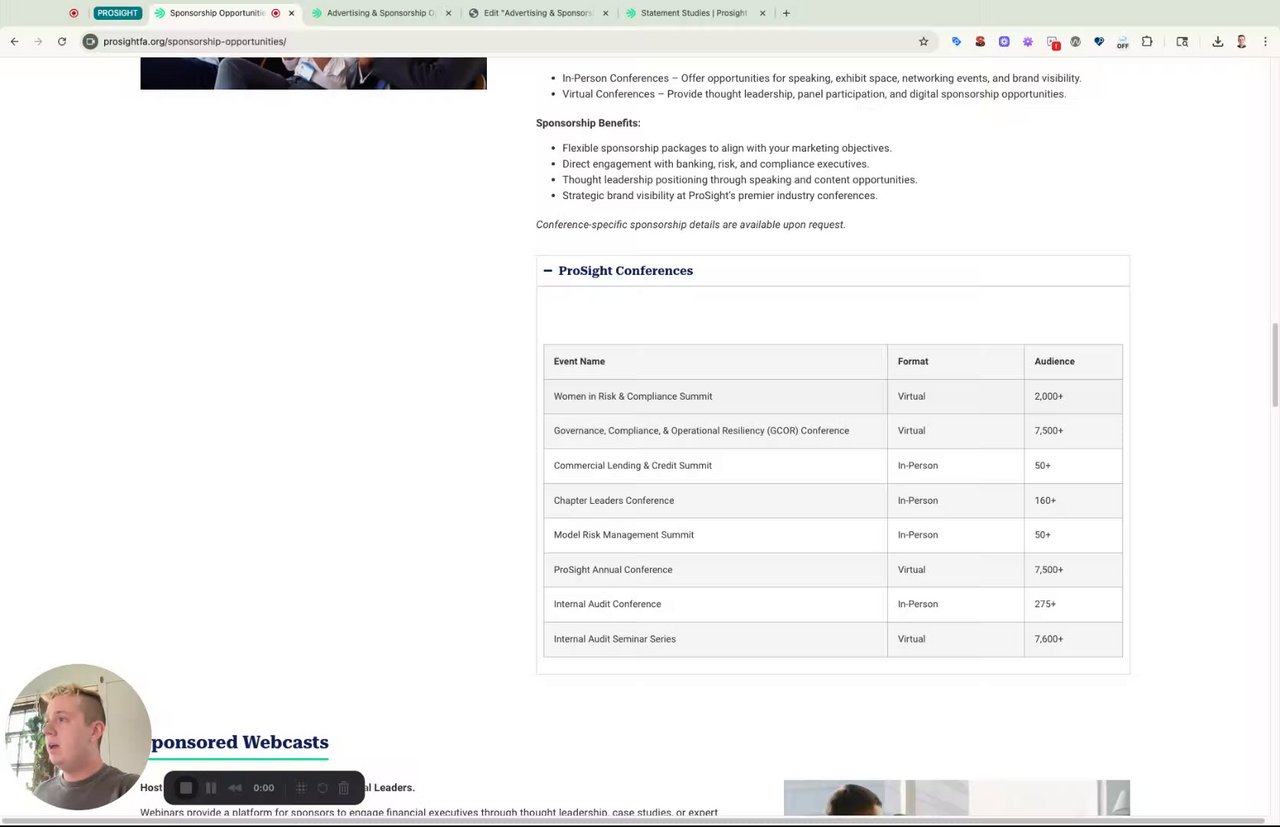Open the blue tag extension
Viewport: 1280px width, 827px height.
click(x=956, y=41)
